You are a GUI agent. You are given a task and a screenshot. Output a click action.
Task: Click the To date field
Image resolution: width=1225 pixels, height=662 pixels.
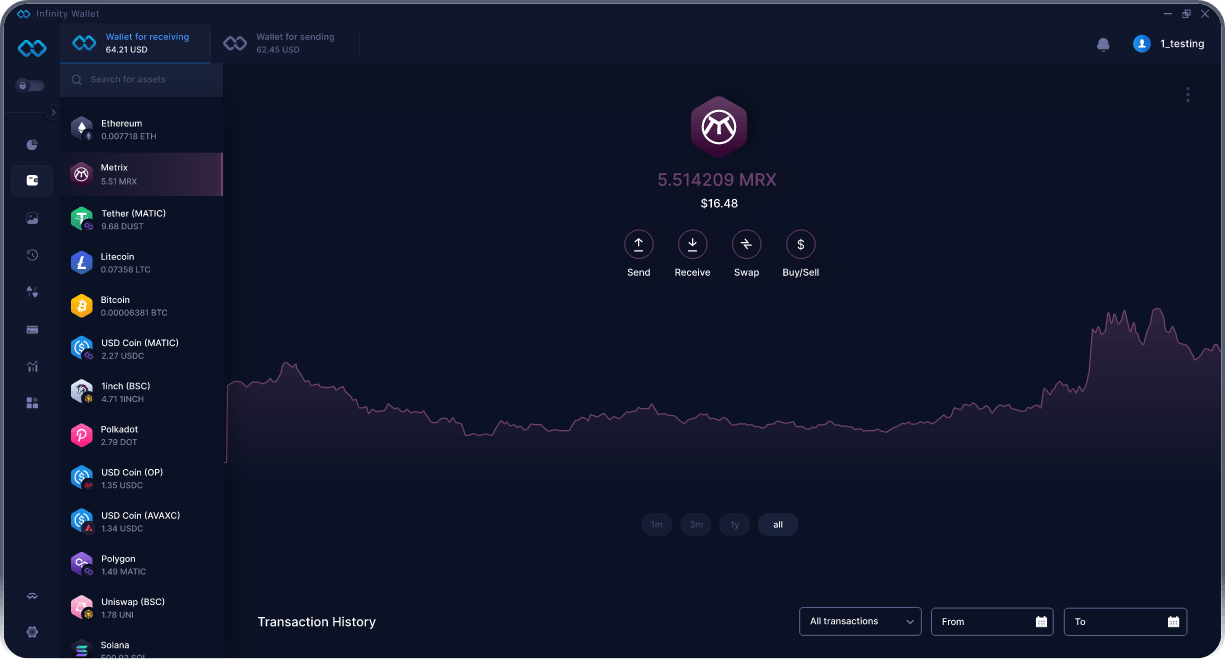click(1125, 621)
